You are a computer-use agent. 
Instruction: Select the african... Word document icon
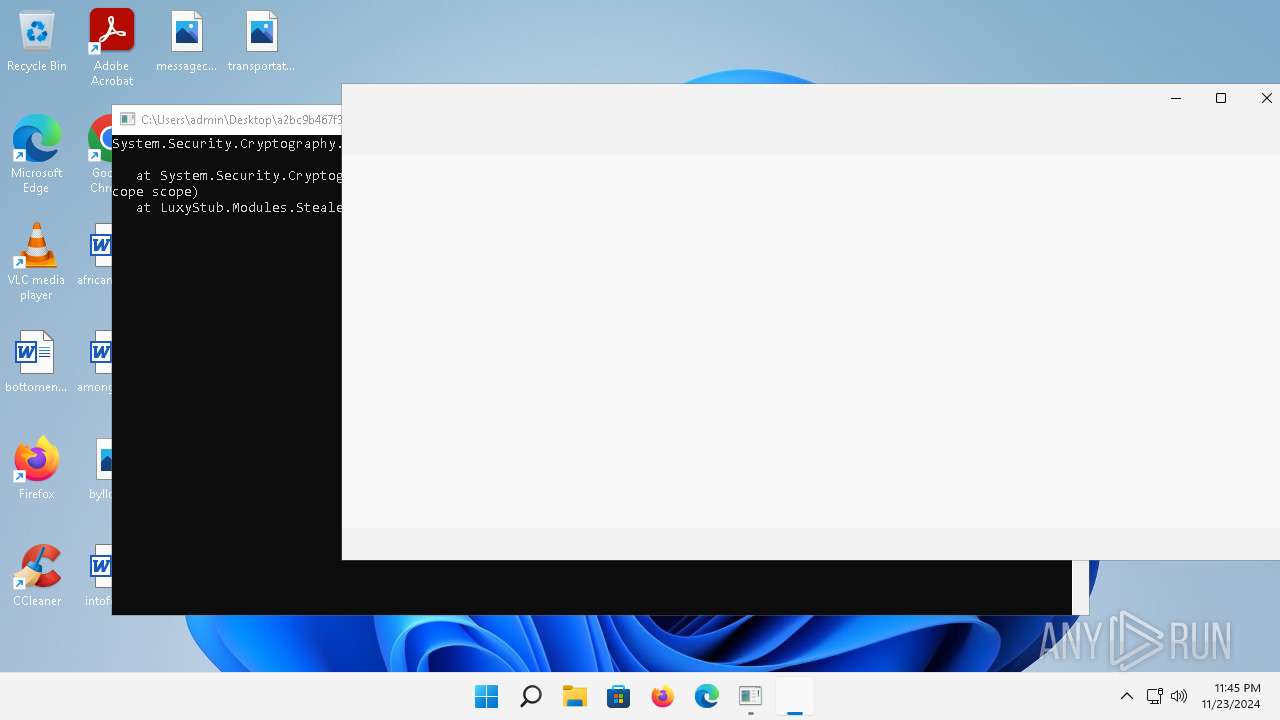coord(97,254)
